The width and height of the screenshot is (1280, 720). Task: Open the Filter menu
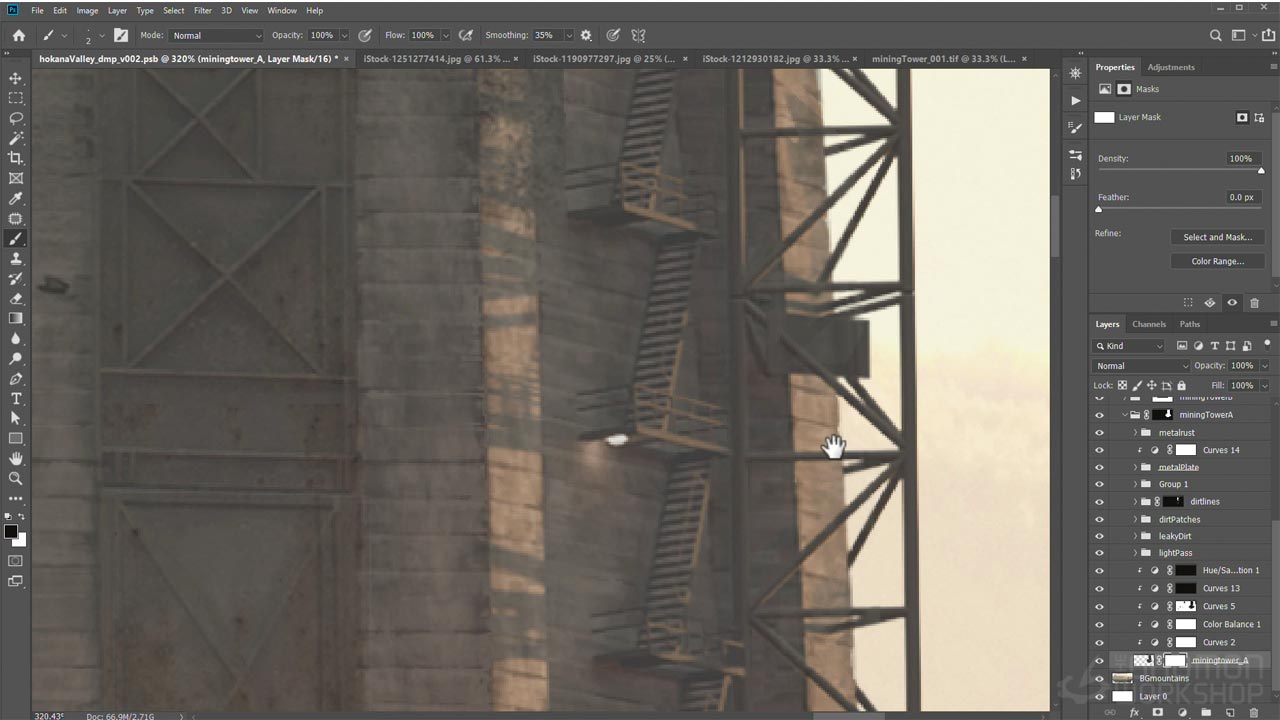point(202,10)
